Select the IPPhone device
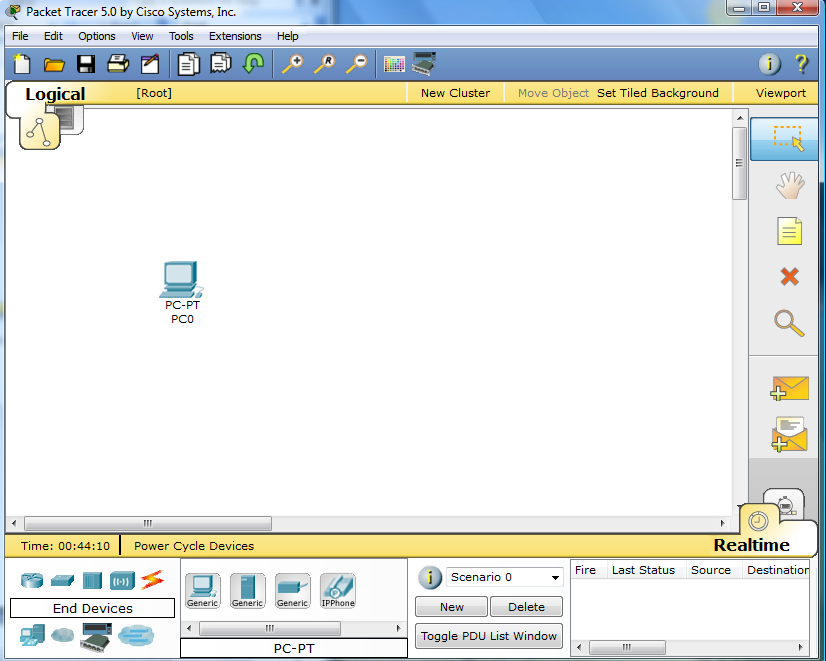This screenshot has width=826, height=661. click(x=338, y=590)
